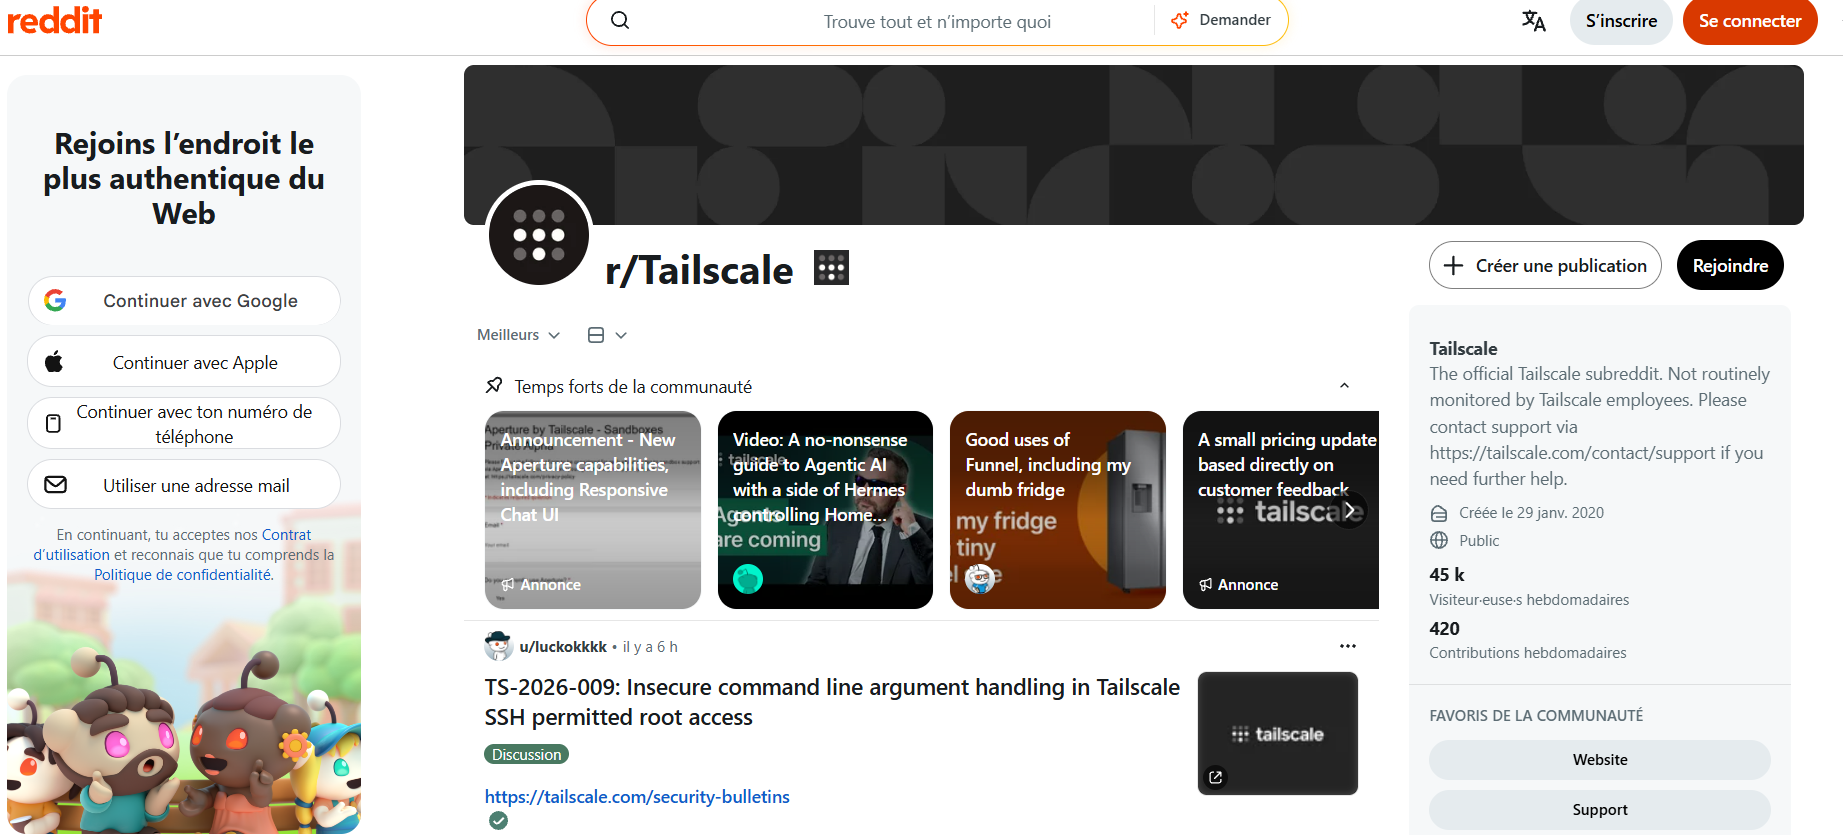Click Se connecter button
Image resolution: width=1843 pixels, height=835 pixels.
pyautogui.click(x=1750, y=21)
